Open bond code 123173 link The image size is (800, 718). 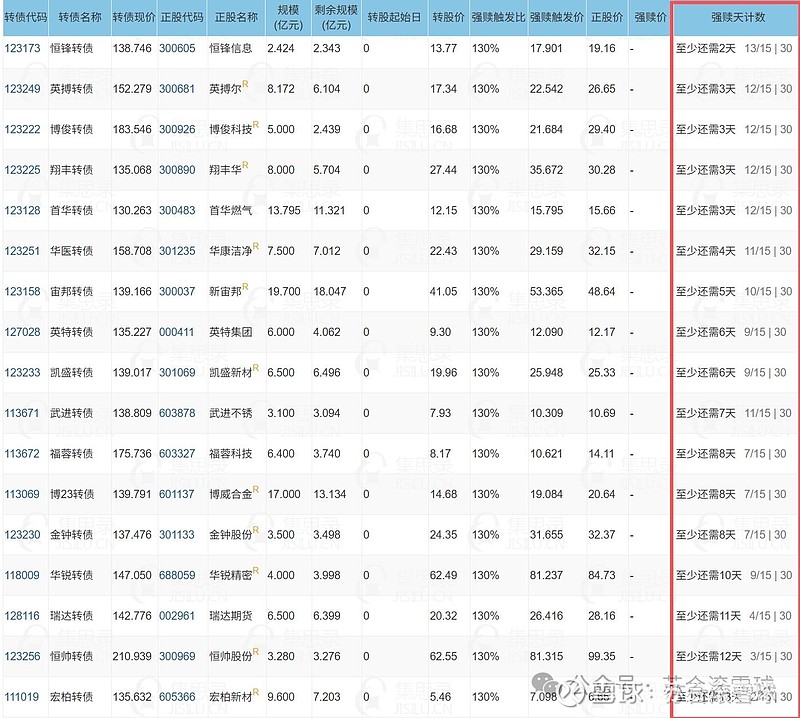[22, 48]
